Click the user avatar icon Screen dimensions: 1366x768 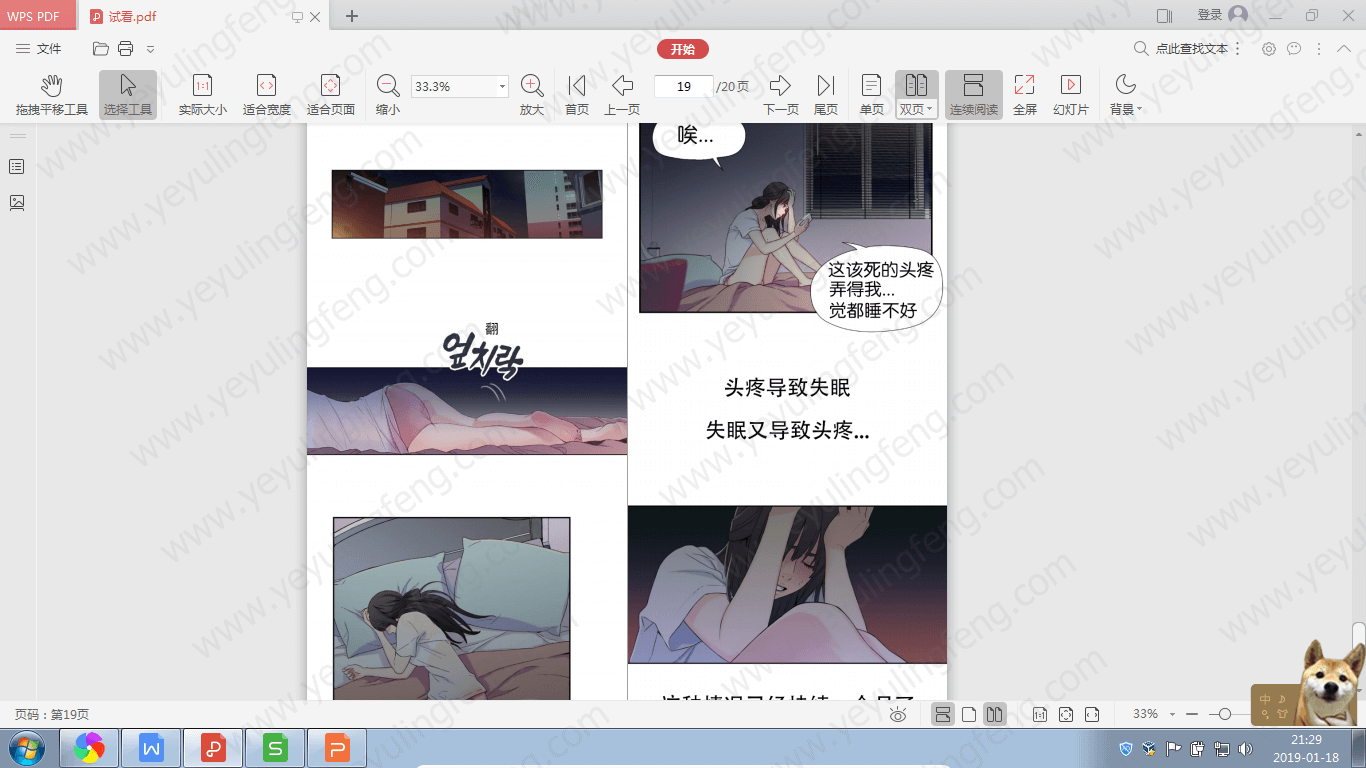[1238, 15]
